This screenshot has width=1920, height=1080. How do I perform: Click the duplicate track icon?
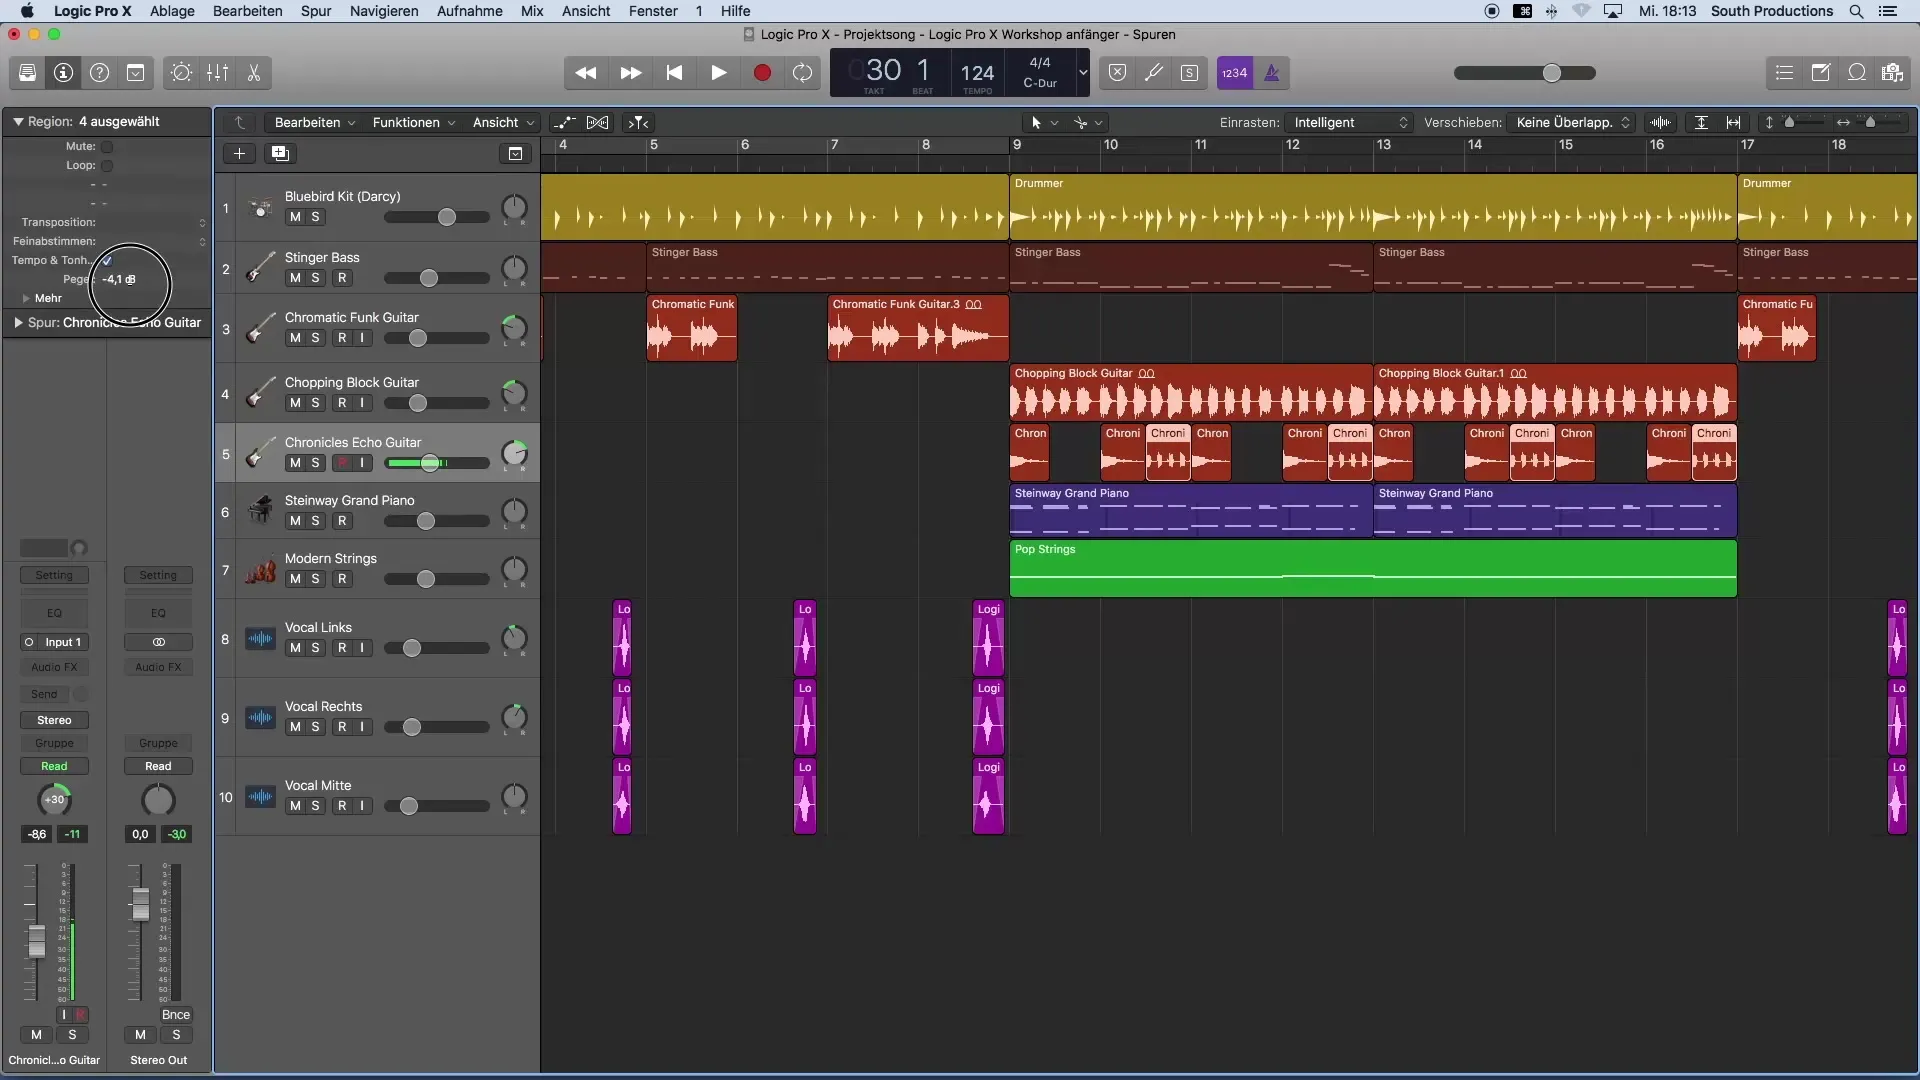pos(280,153)
